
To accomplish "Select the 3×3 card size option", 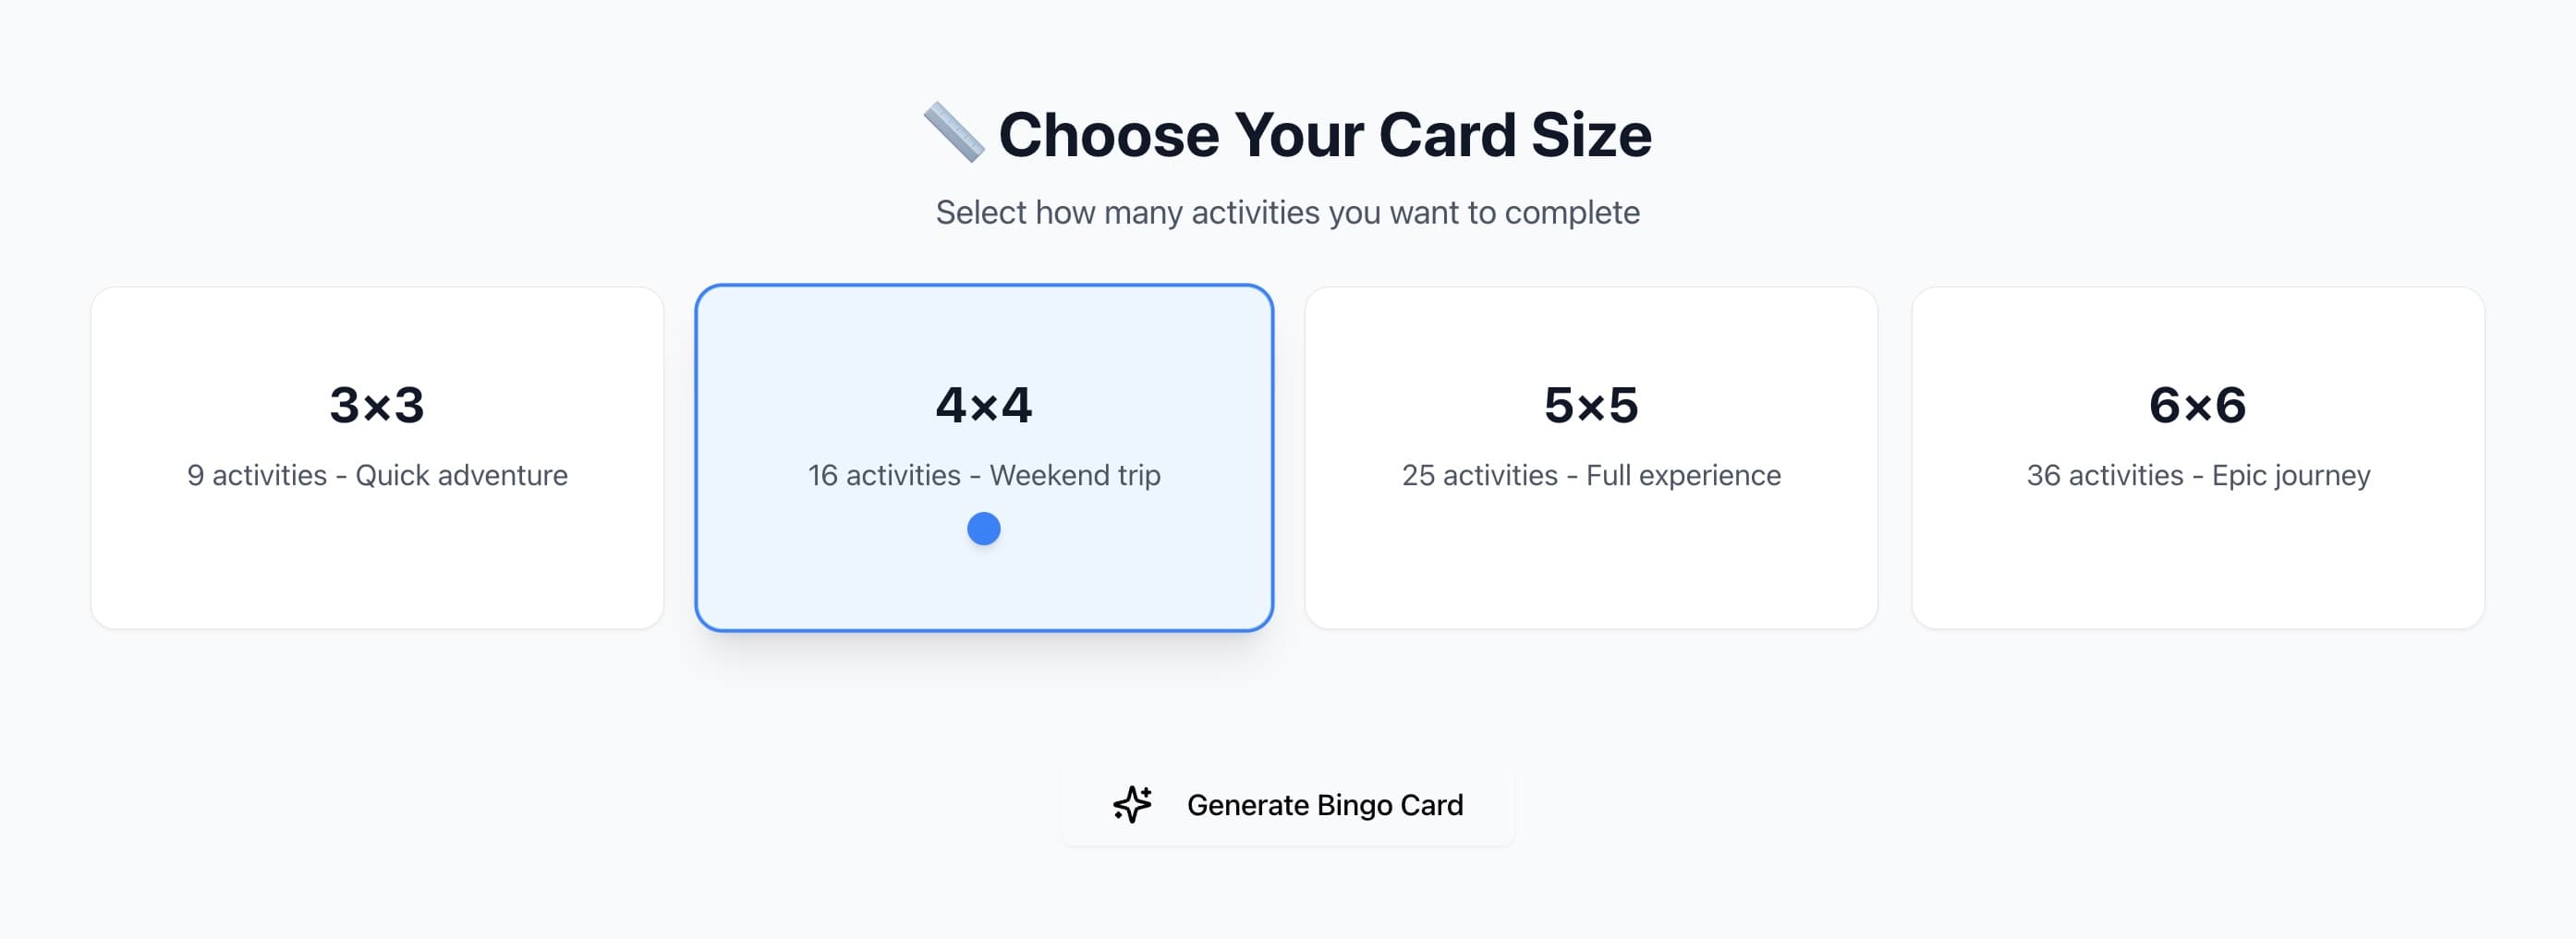I will click(x=377, y=457).
